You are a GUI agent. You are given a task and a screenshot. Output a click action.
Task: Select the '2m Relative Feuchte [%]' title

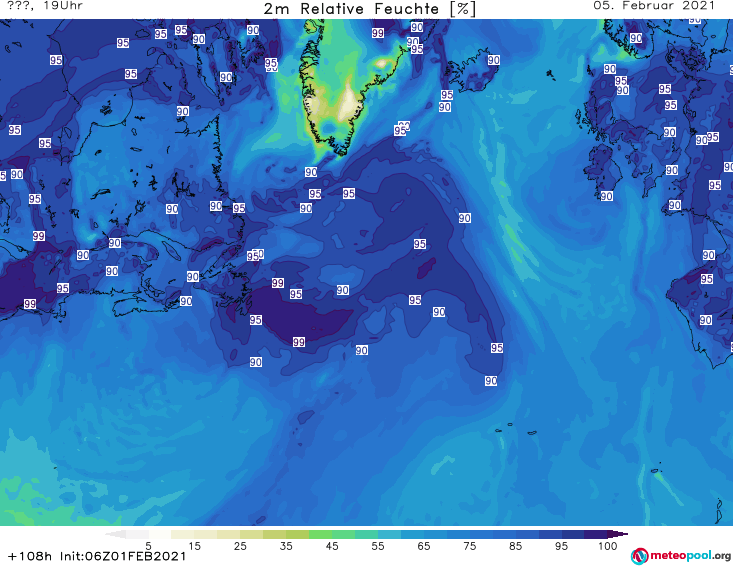370,9
